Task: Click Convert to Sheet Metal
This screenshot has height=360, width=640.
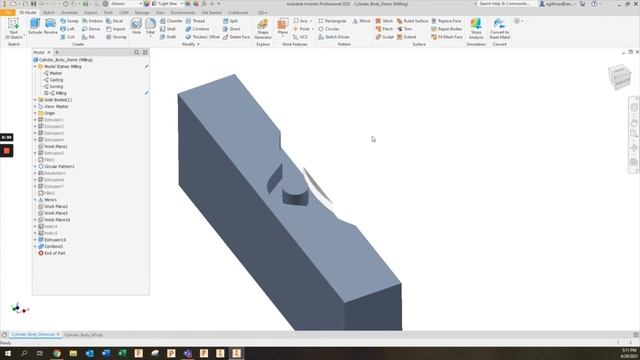Action: pyautogui.click(x=499, y=28)
